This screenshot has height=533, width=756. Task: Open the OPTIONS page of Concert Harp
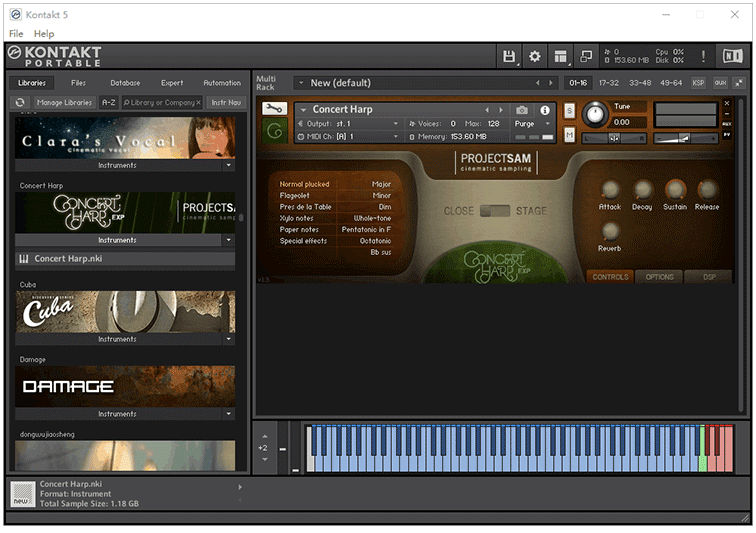[659, 277]
